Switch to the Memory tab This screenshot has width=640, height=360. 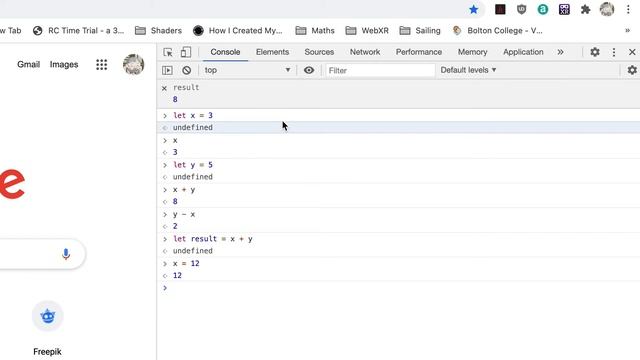coord(472,52)
